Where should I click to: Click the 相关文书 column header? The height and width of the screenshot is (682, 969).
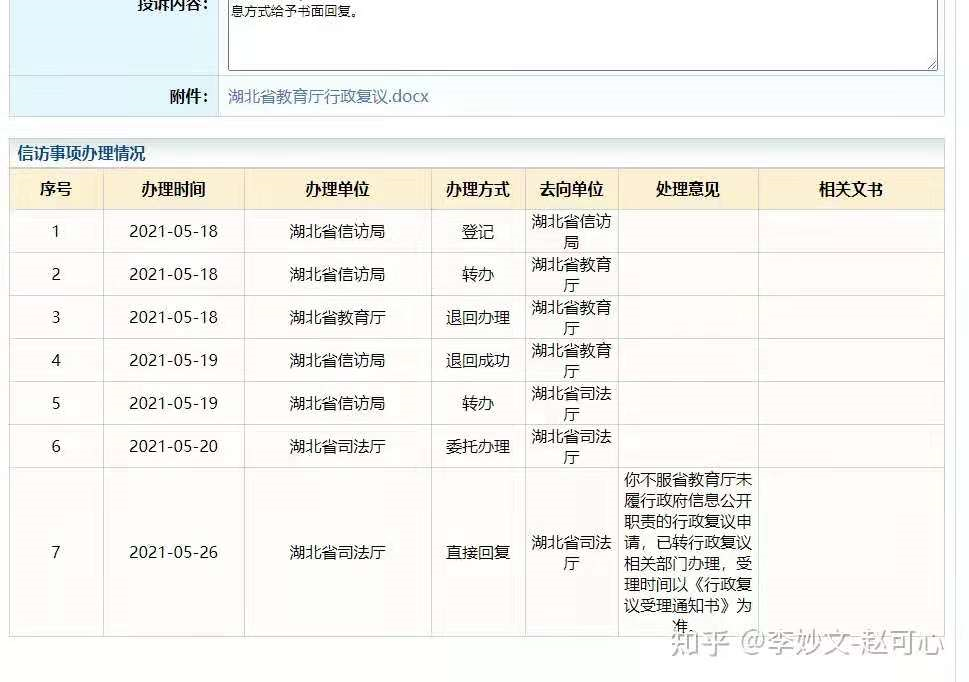point(851,189)
